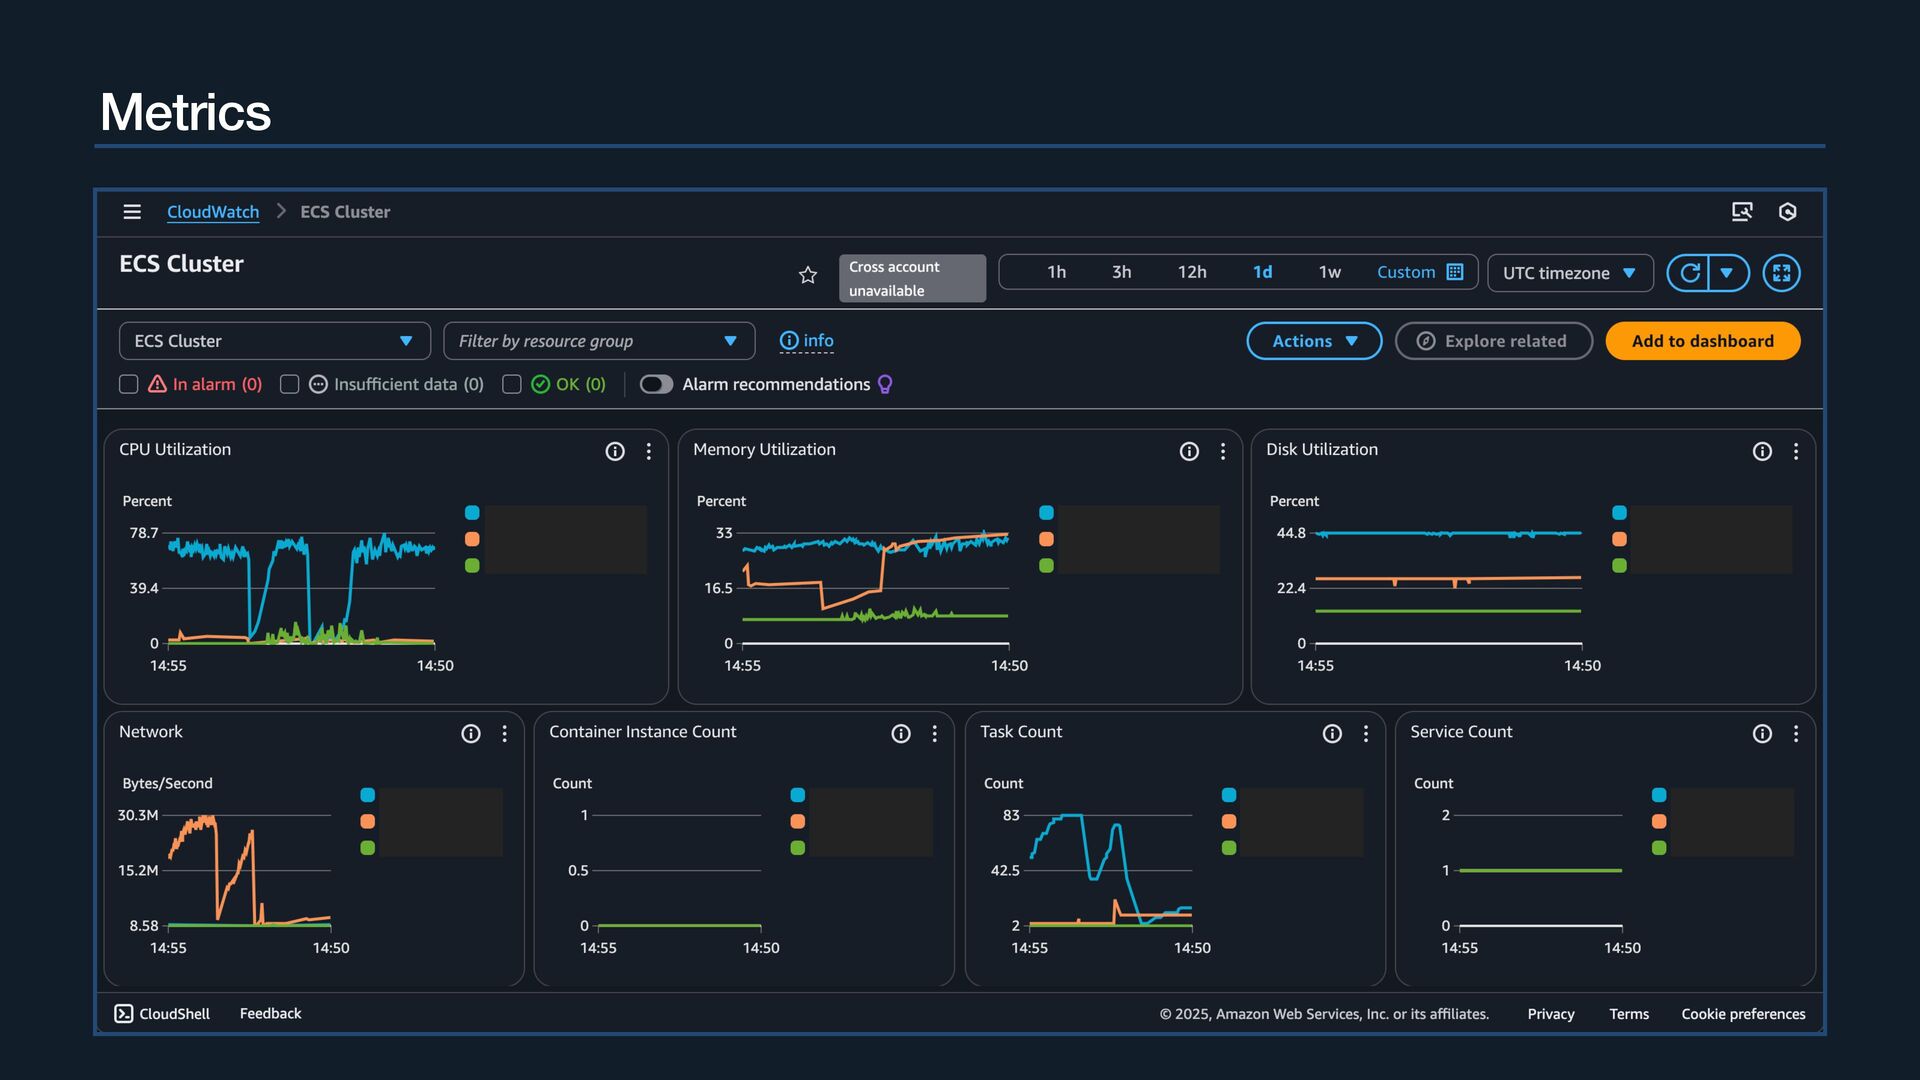This screenshot has height=1080, width=1920.
Task: Click orange legend swatch in Network widget
Action: (x=367, y=821)
